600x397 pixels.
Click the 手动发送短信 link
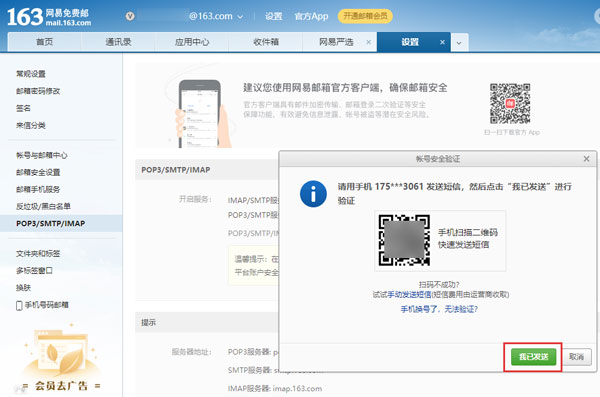click(409, 294)
